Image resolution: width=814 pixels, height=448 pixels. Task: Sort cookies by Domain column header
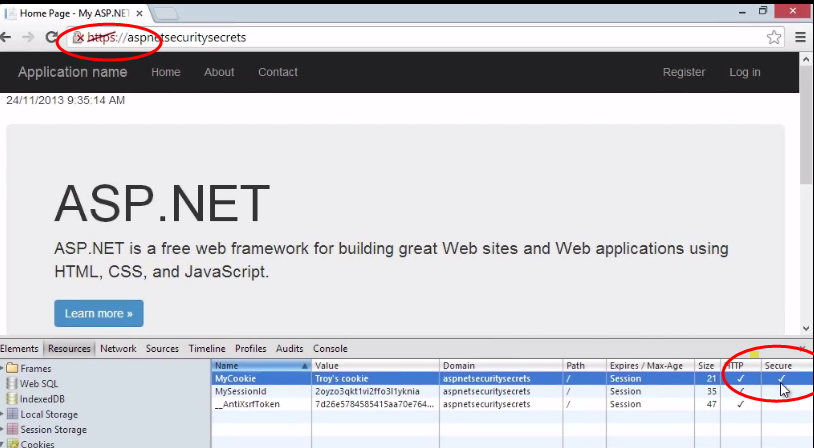(x=501, y=365)
